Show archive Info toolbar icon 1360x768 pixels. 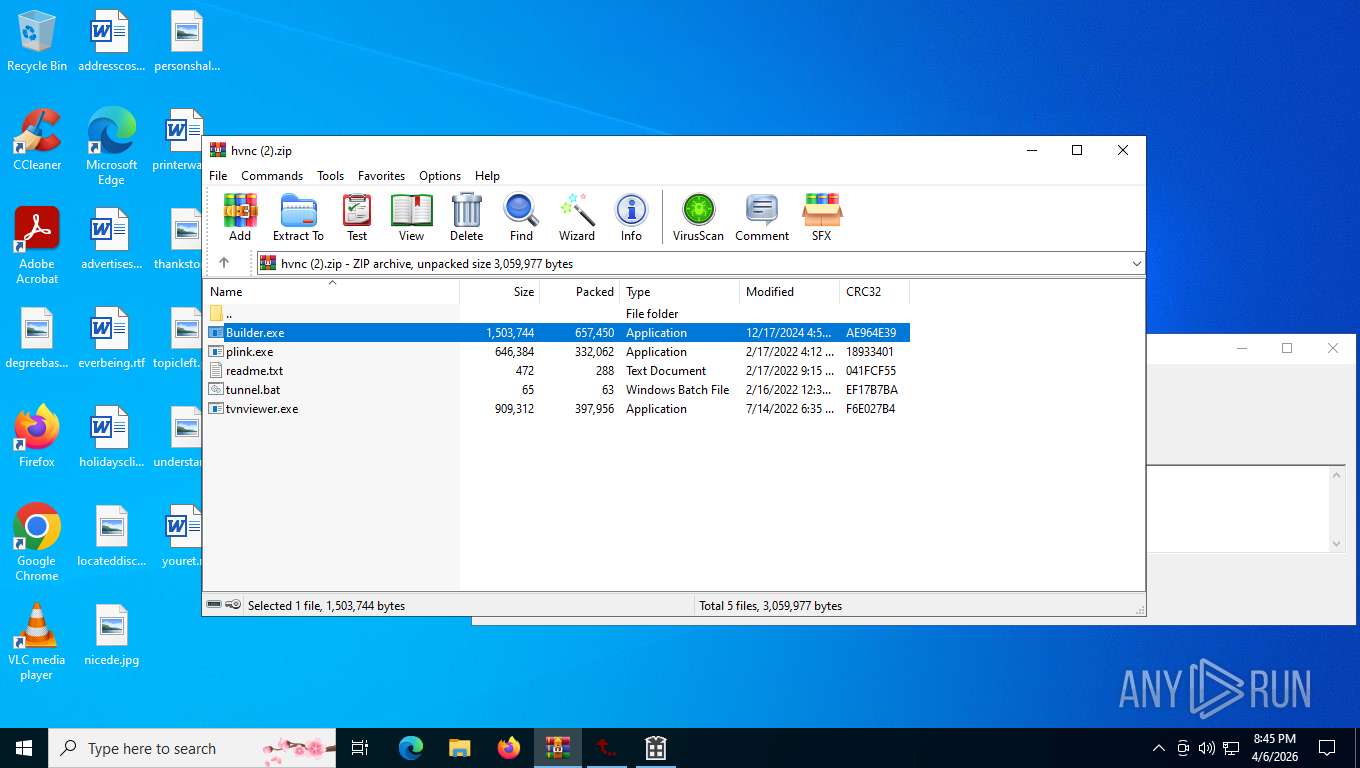click(631, 217)
